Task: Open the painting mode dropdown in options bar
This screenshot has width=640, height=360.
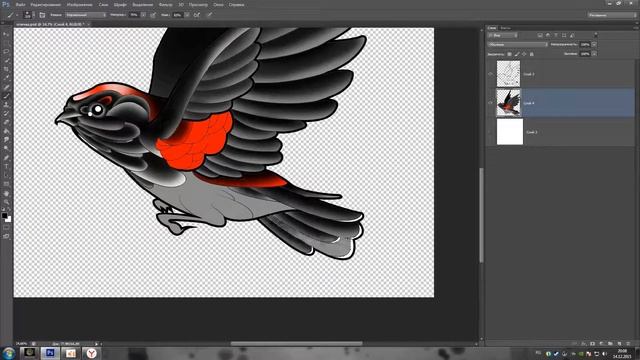Action: [x=86, y=15]
